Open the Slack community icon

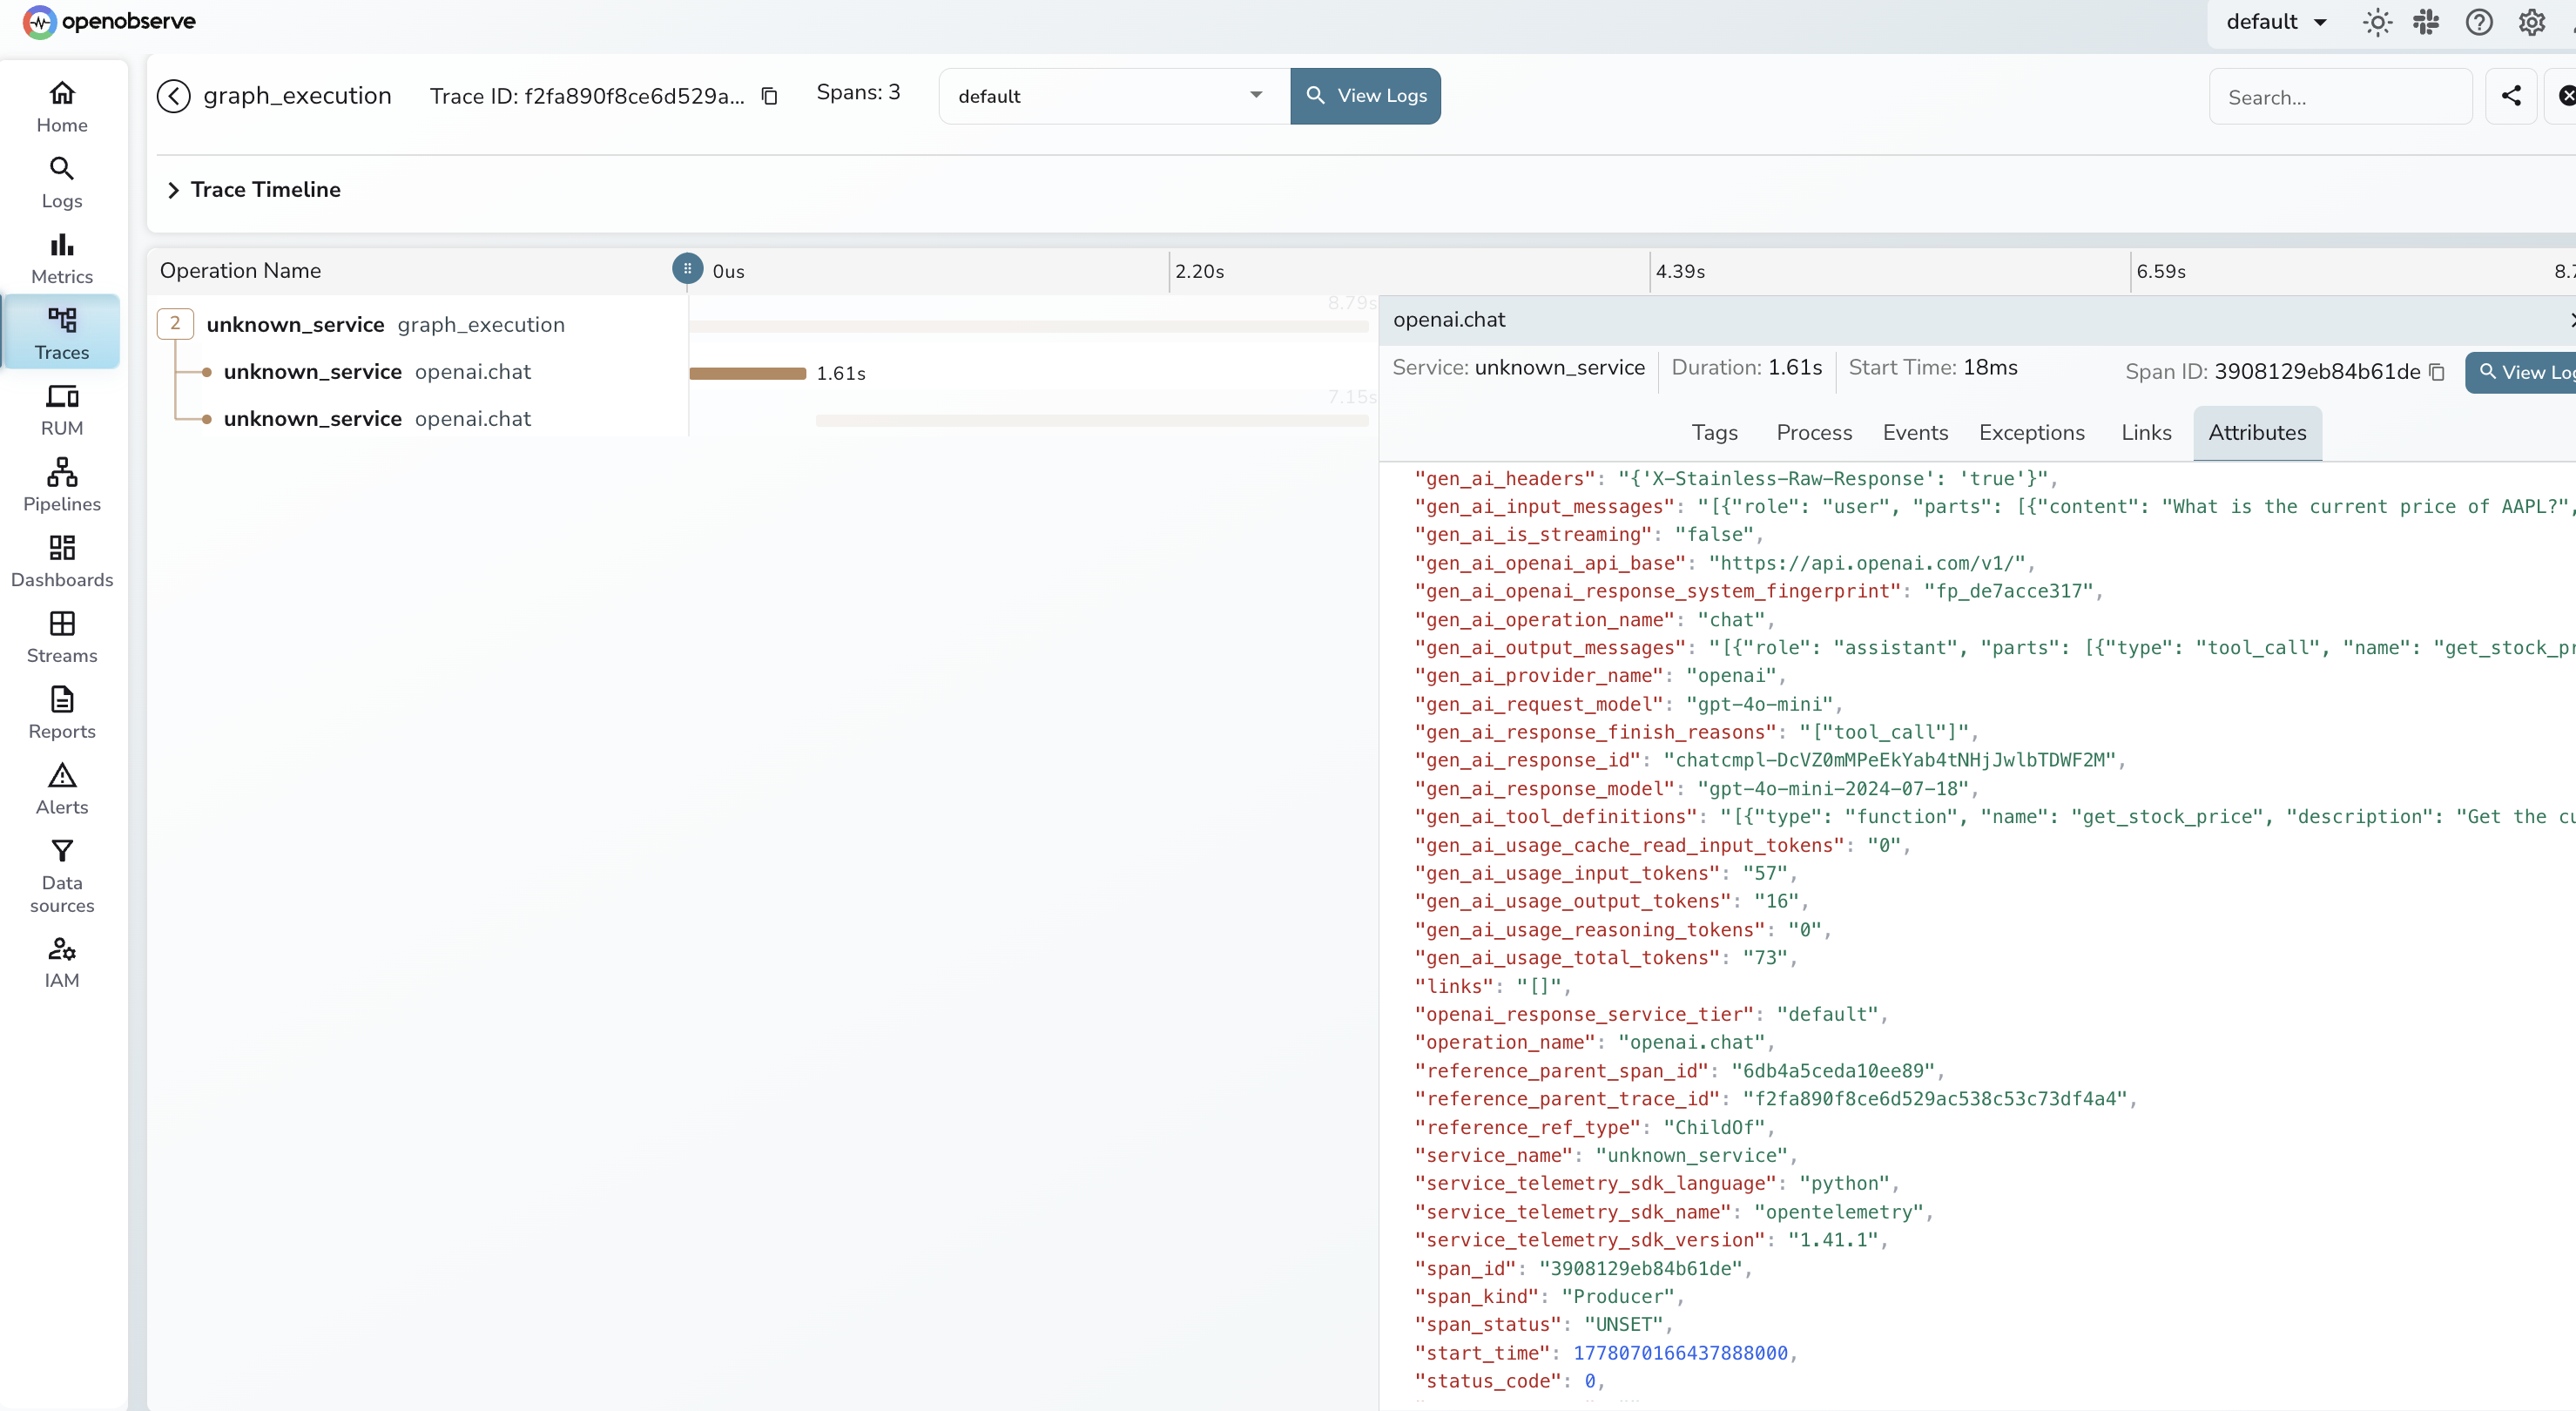pyautogui.click(x=2426, y=22)
